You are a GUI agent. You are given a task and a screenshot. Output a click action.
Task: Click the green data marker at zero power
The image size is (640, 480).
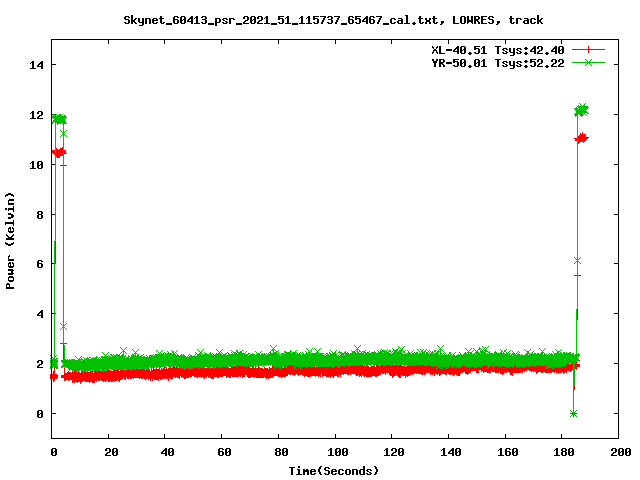(573, 413)
